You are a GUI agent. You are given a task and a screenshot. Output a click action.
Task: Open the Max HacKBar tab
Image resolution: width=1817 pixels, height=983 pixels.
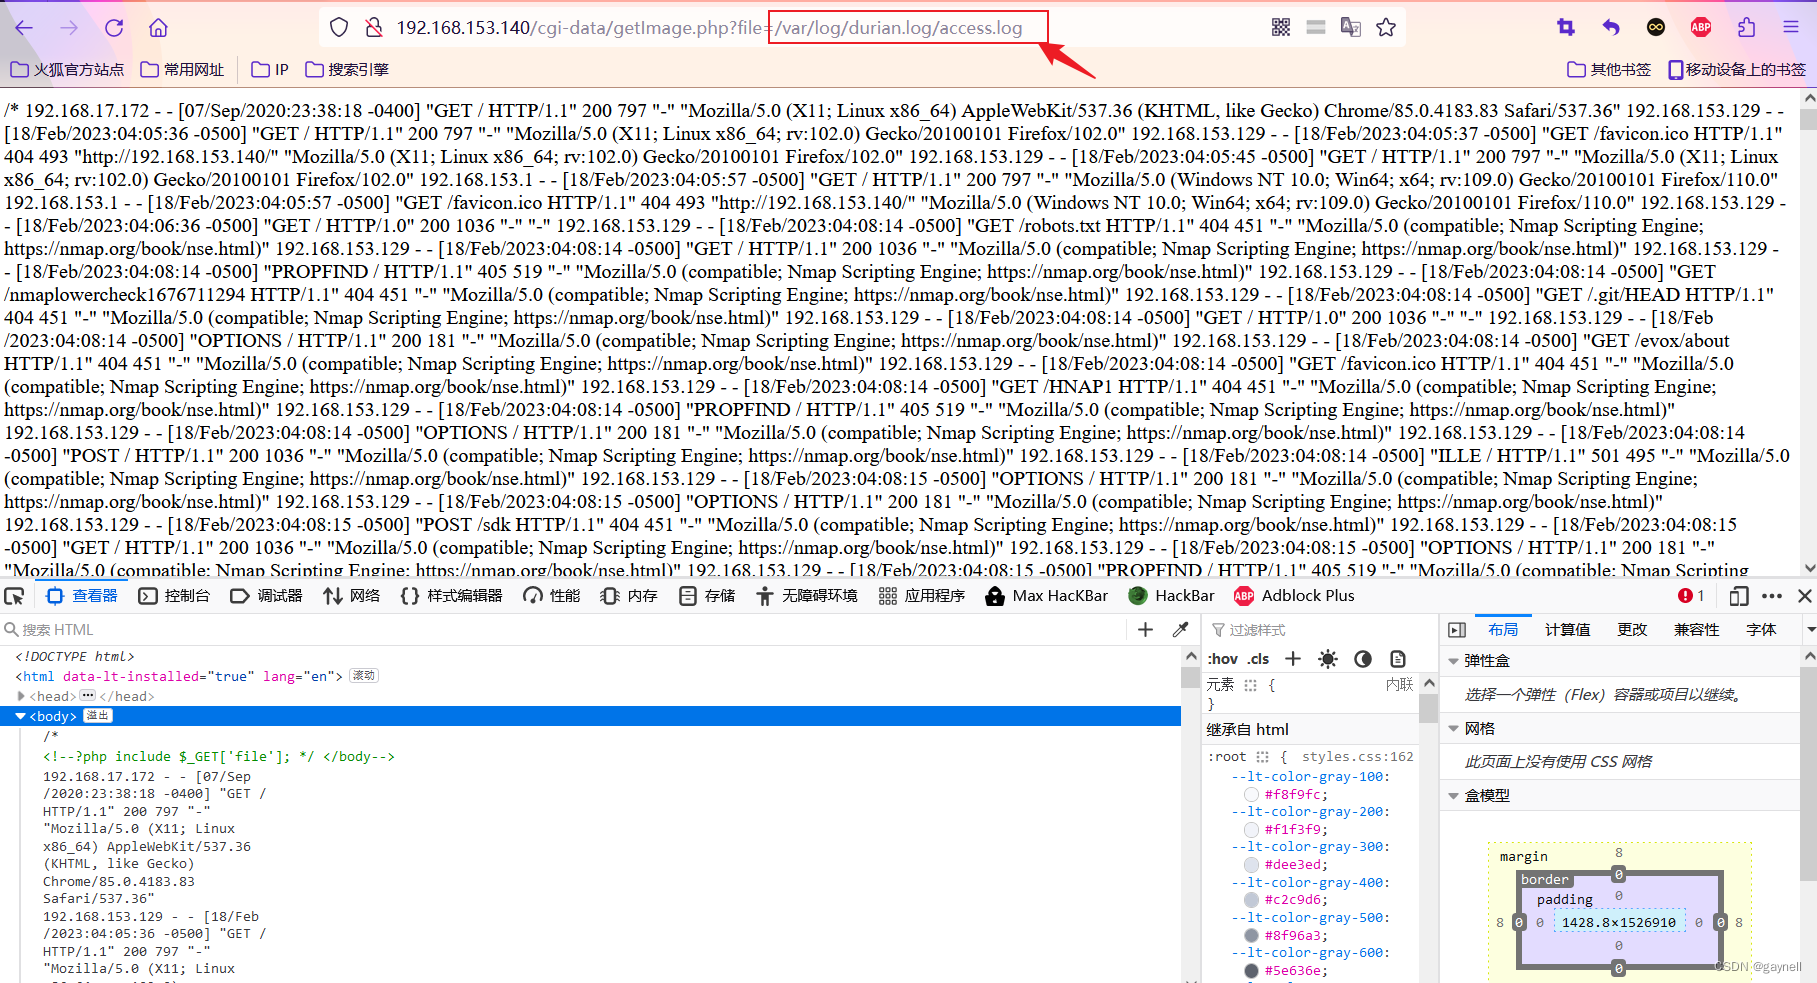point(1047,596)
